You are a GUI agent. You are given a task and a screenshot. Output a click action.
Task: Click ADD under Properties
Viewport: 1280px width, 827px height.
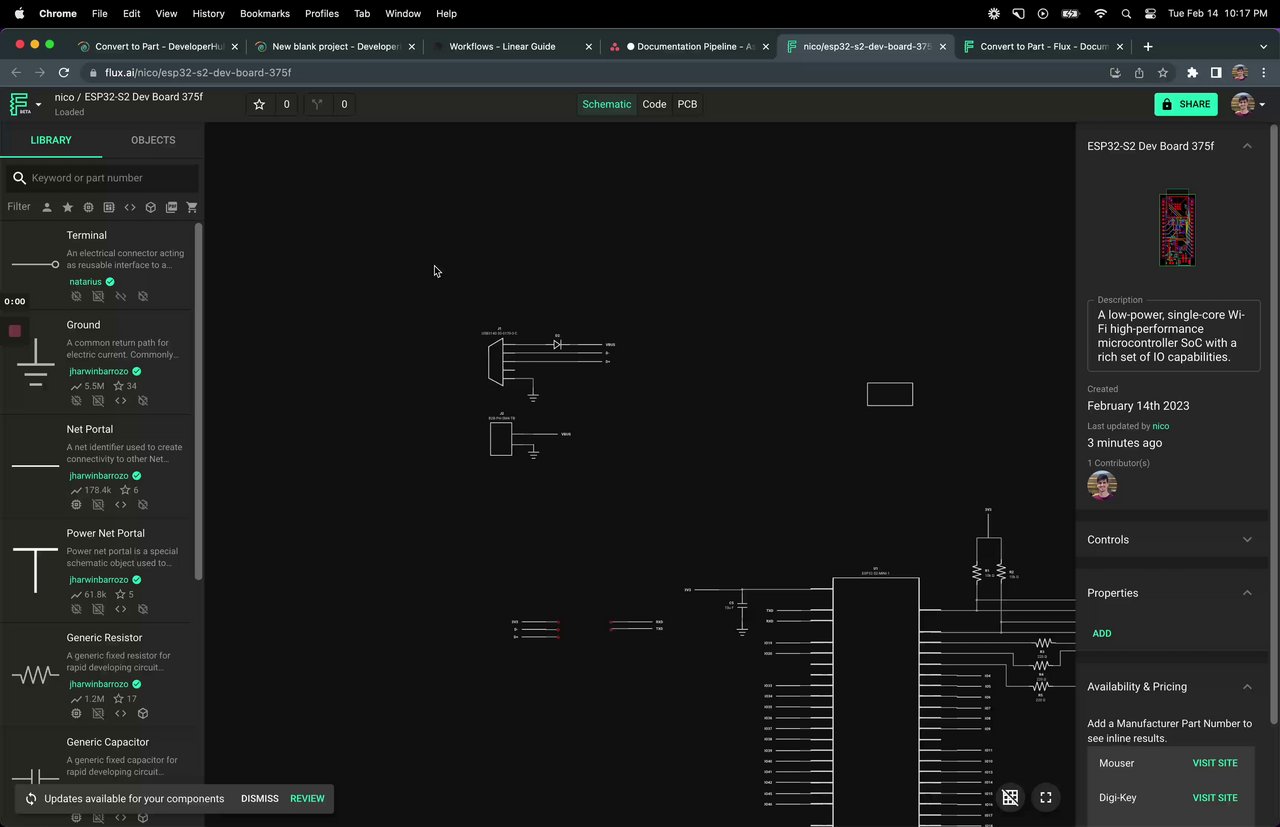pyautogui.click(x=1102, y=633)
